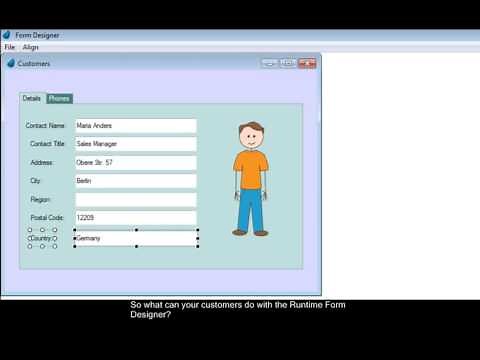This screenshot has width=480, height=360.
Task: Click the City field containing Berlin
Action: point(136,181)
